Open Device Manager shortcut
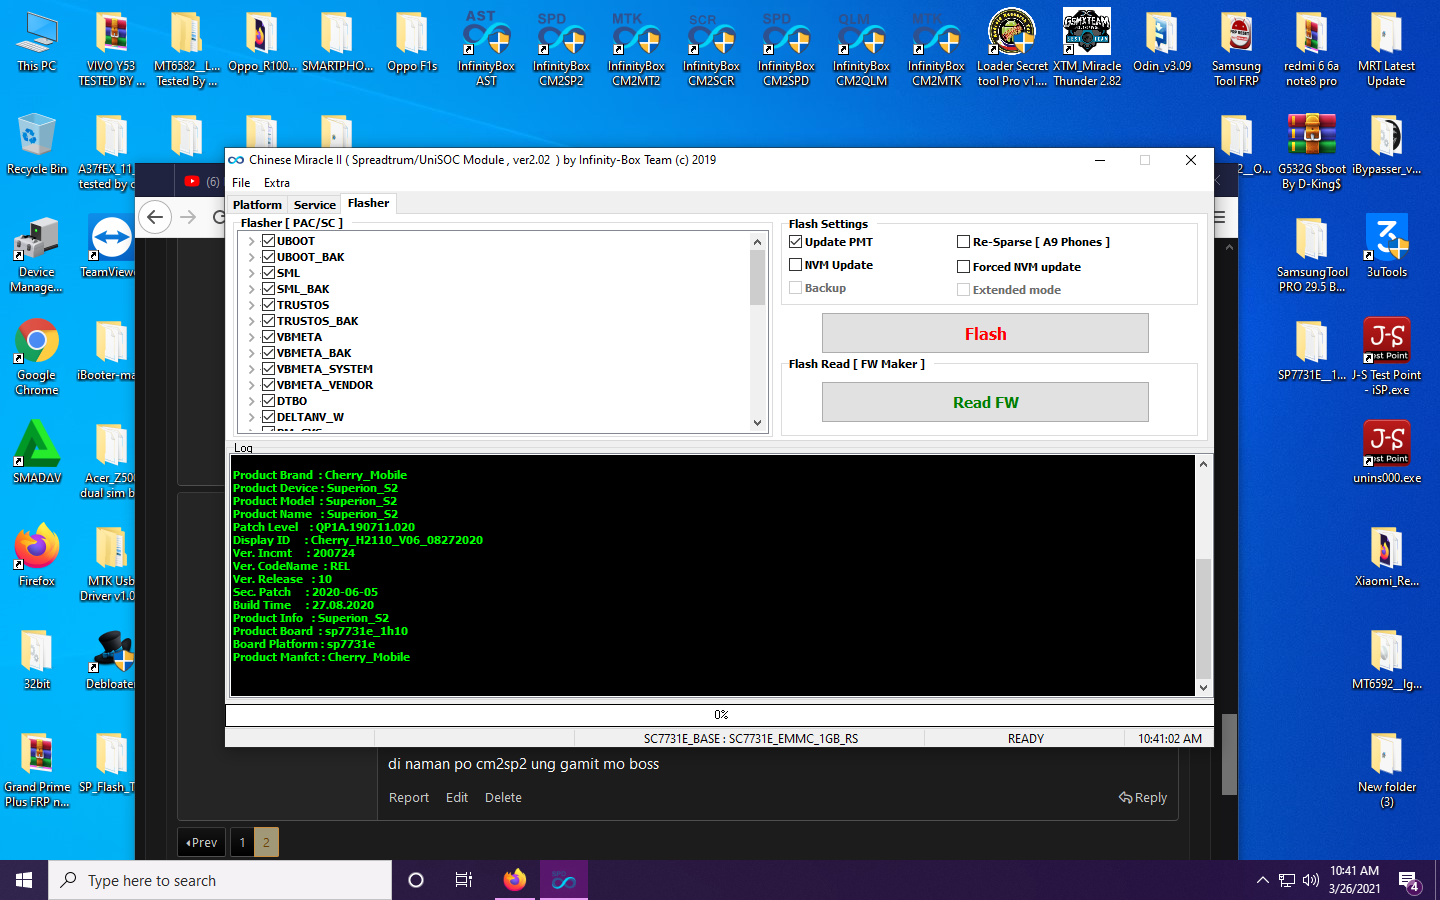Screen dimensions: 1440x900 point(37,255)
